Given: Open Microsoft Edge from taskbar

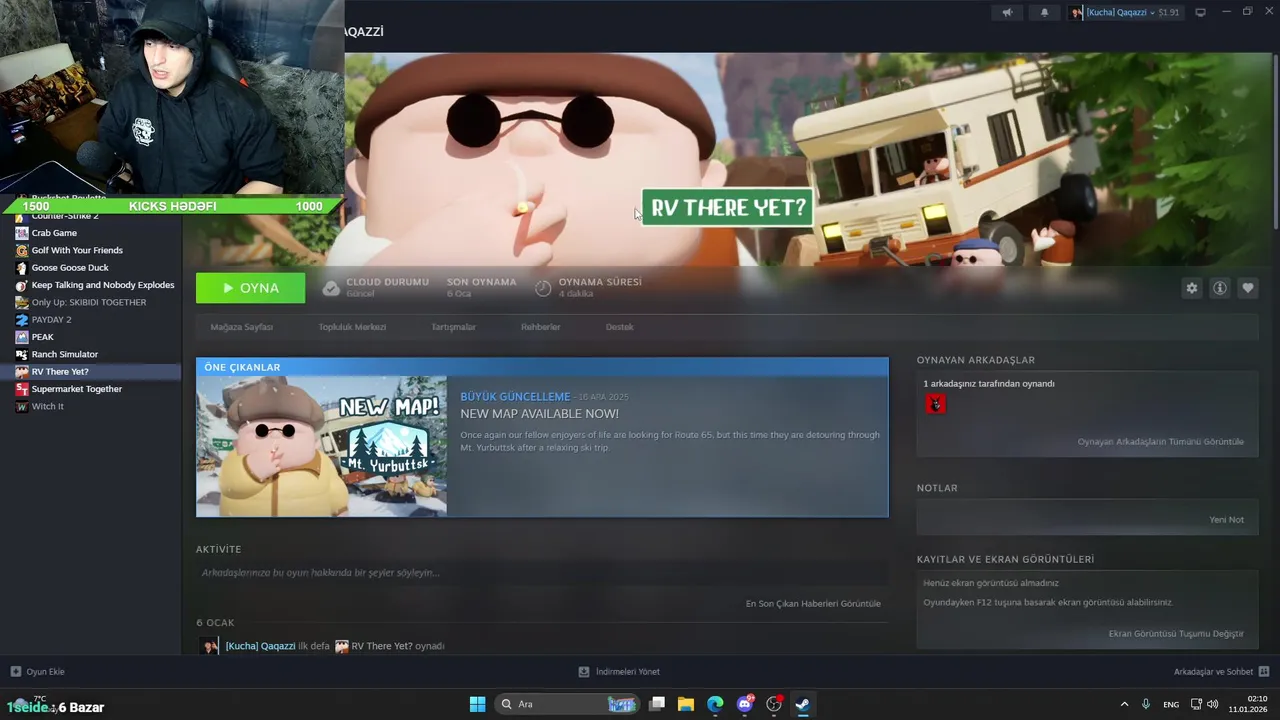Looking at the screenshot, I should pyautogui.click(x=715, y=704).
